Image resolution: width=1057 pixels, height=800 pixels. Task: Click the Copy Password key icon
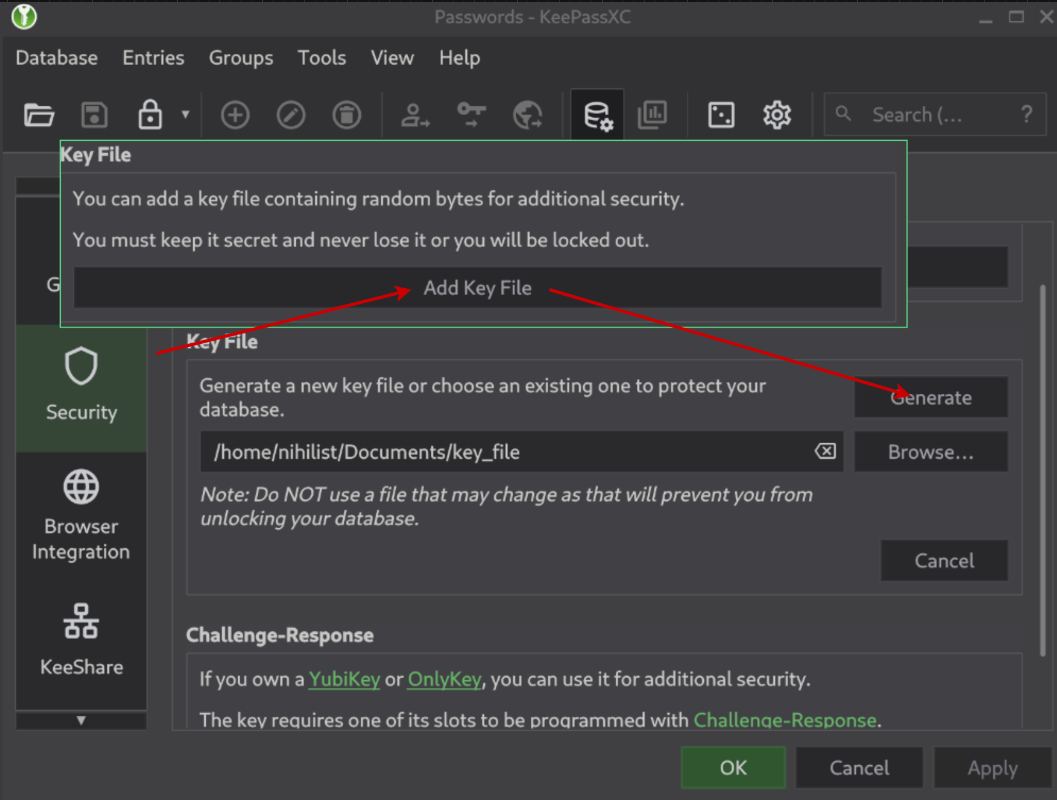471,115
